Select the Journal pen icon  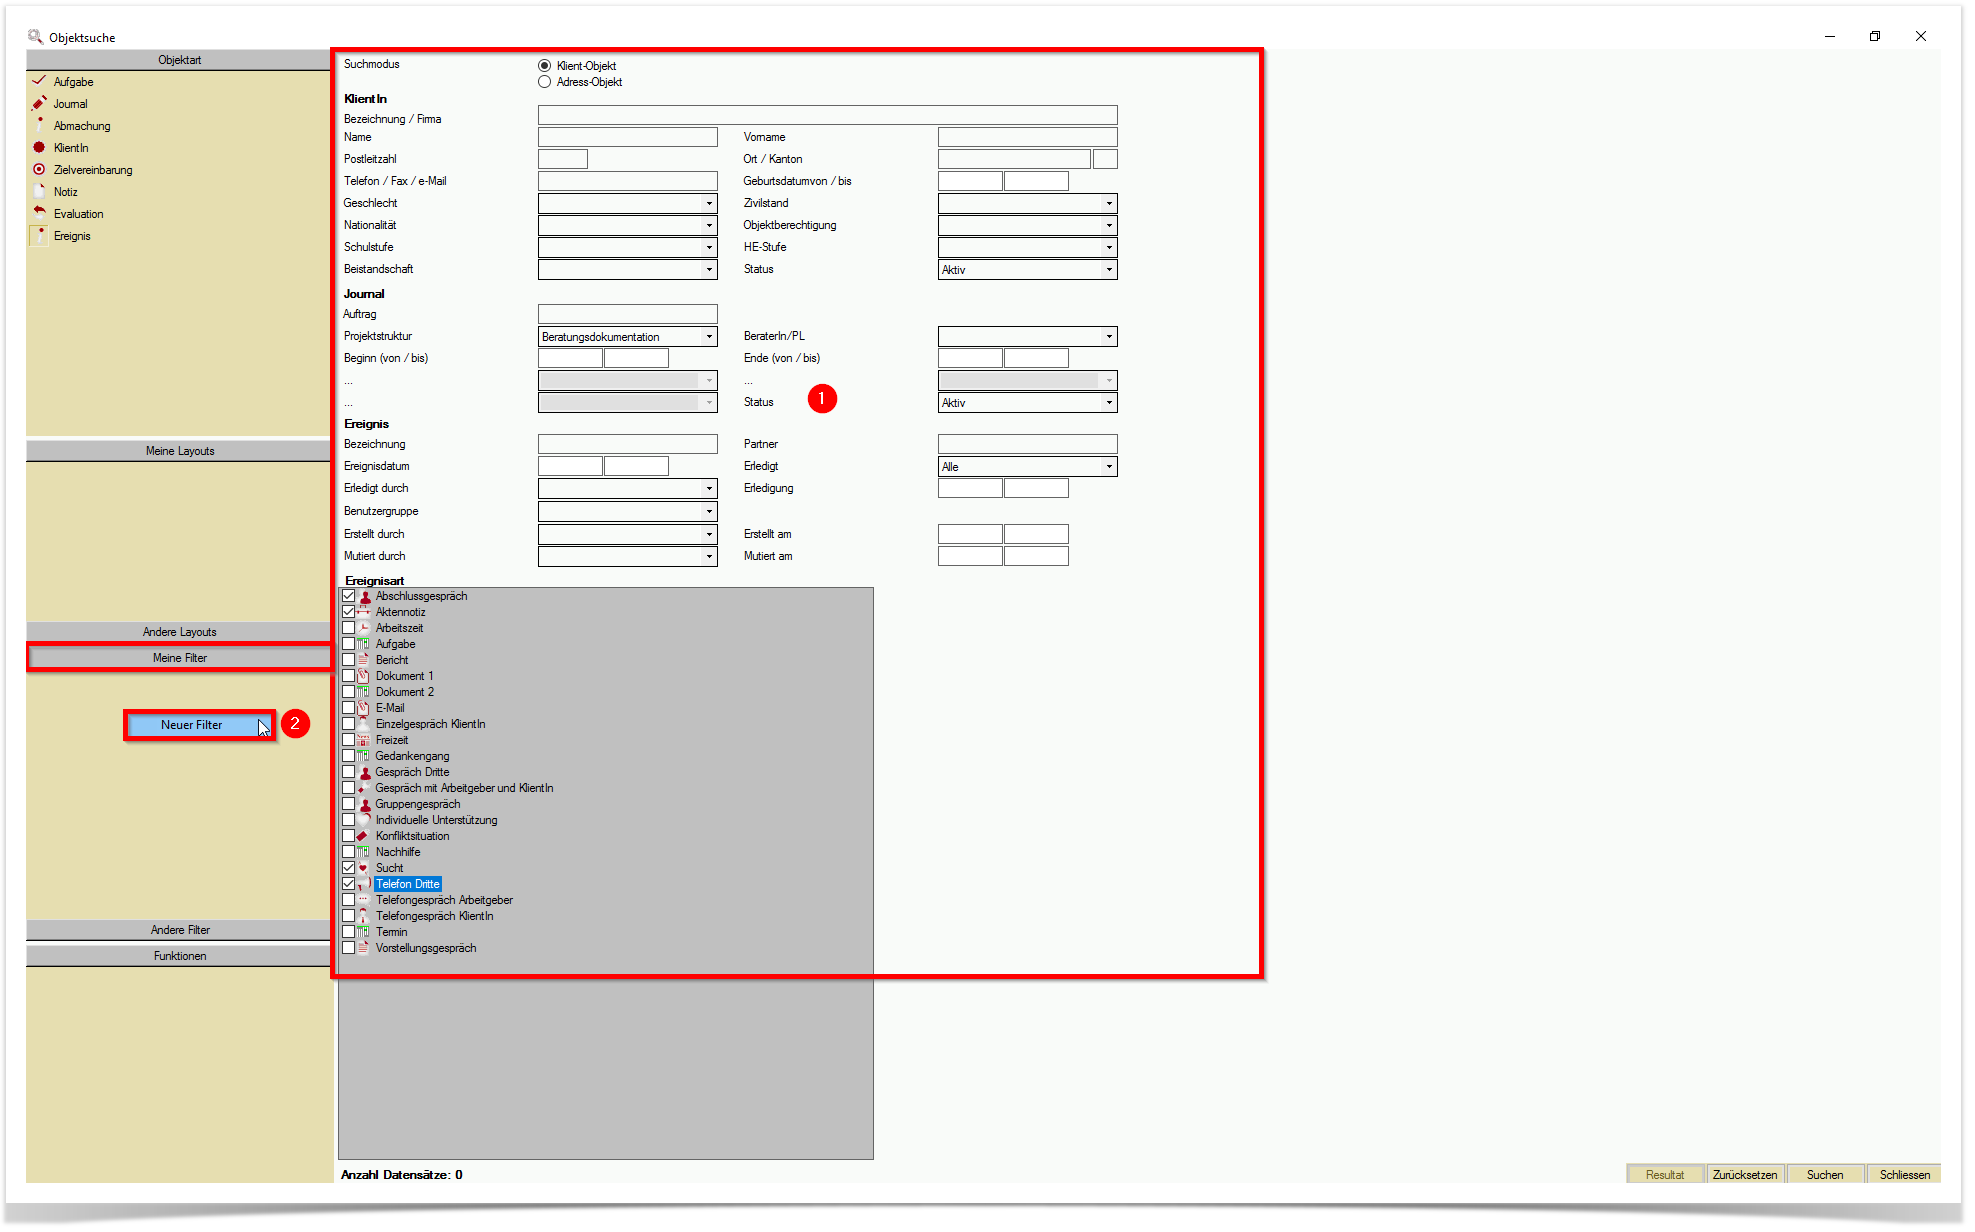(39, 103)
